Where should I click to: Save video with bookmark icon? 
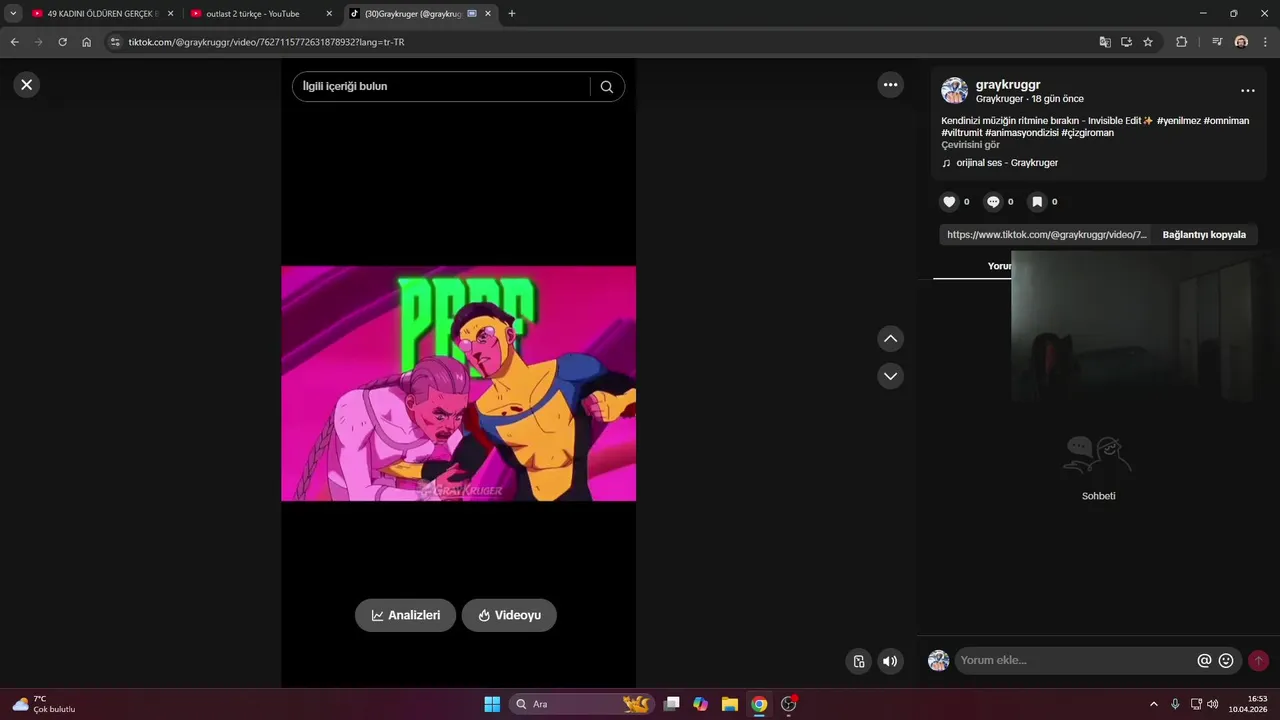point(1037,202)
